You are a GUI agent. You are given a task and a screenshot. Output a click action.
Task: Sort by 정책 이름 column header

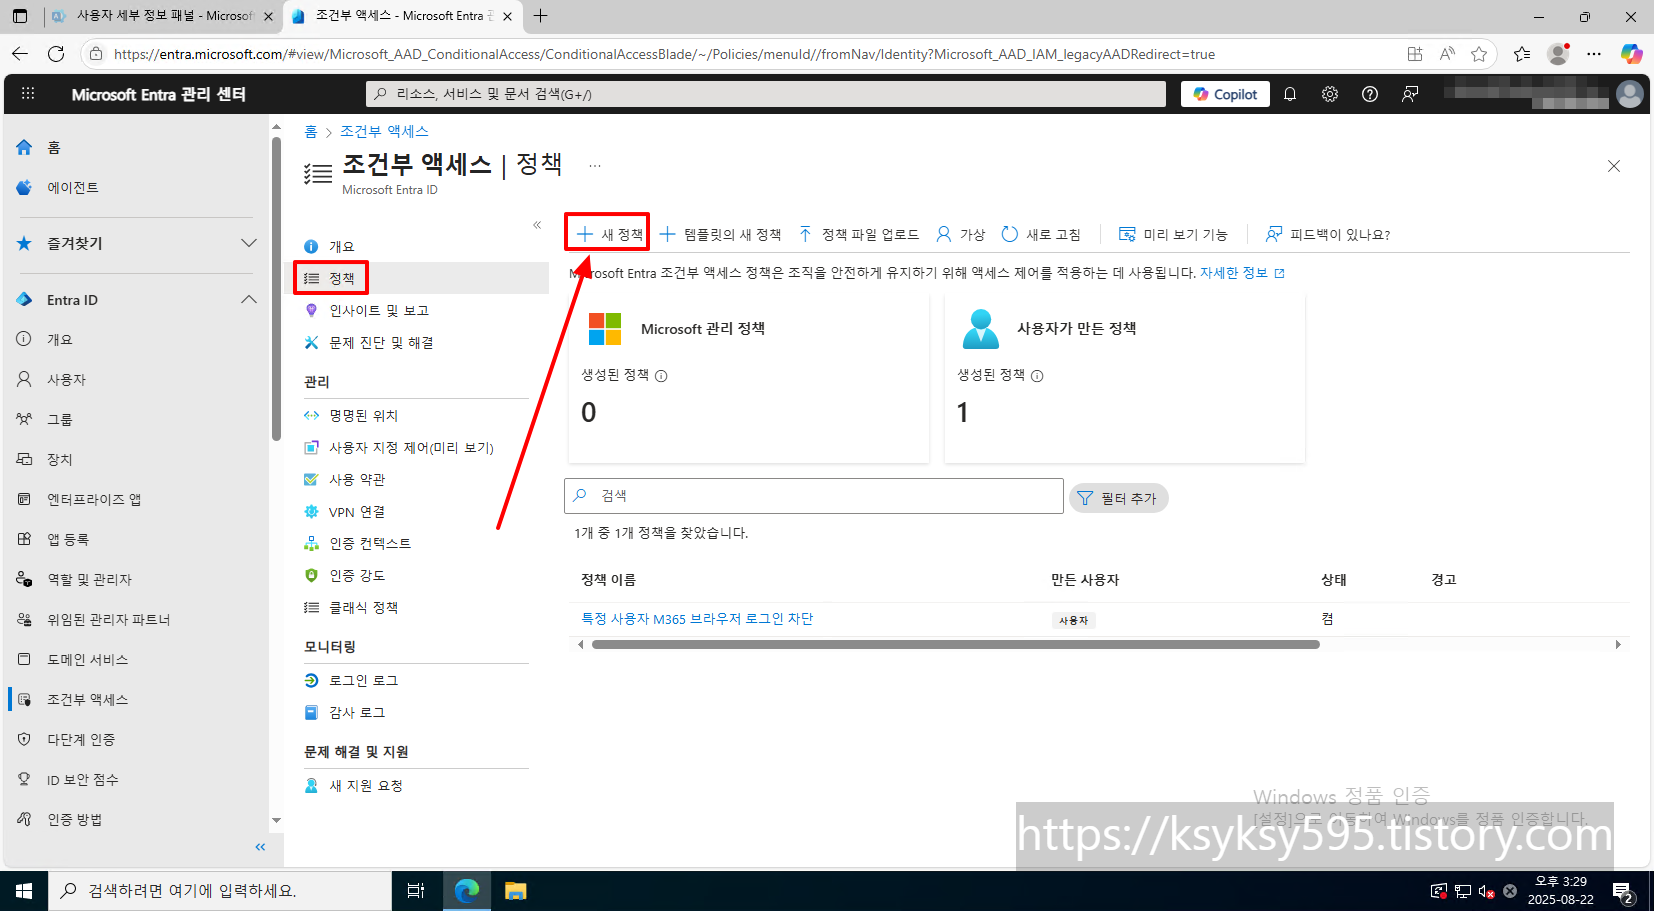(x=608, y=580)
